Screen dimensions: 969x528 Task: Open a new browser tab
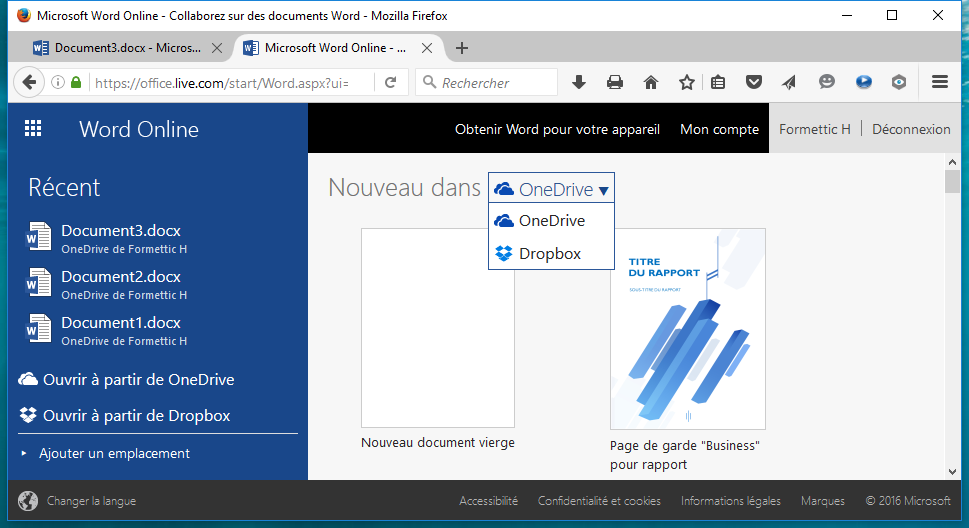pos(462,48)
